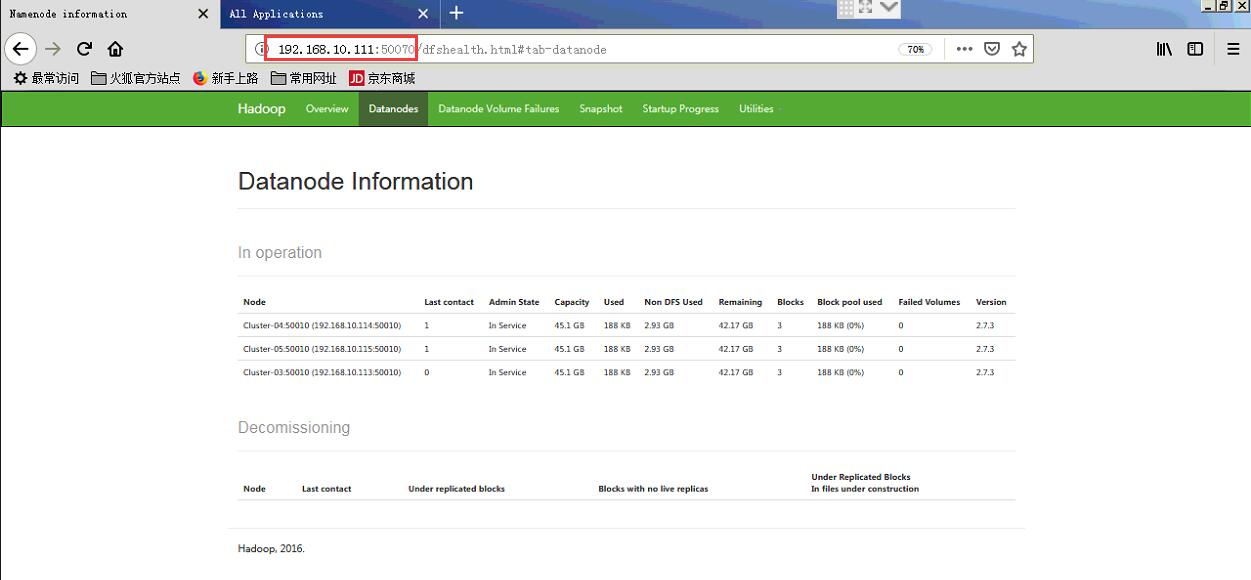Click the Non DFS Used column header
1251x580 pixels.
click(x=673, y=302)
